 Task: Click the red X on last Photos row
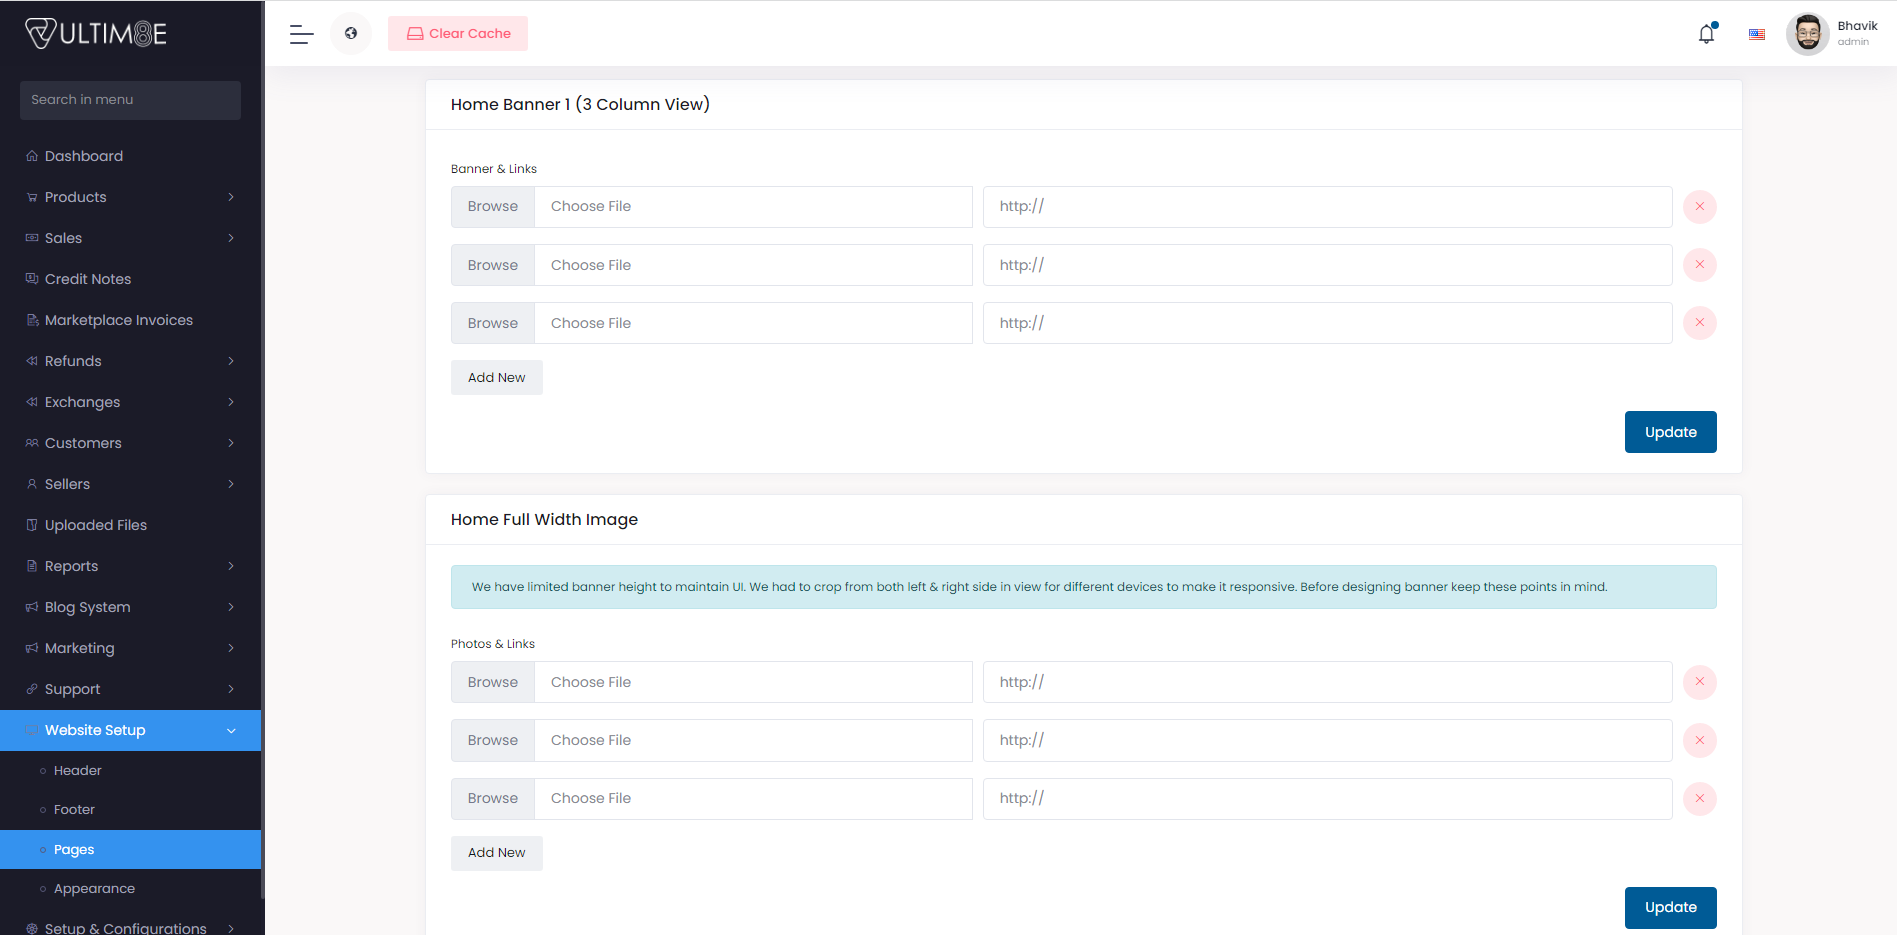(x=1699, y=798)
